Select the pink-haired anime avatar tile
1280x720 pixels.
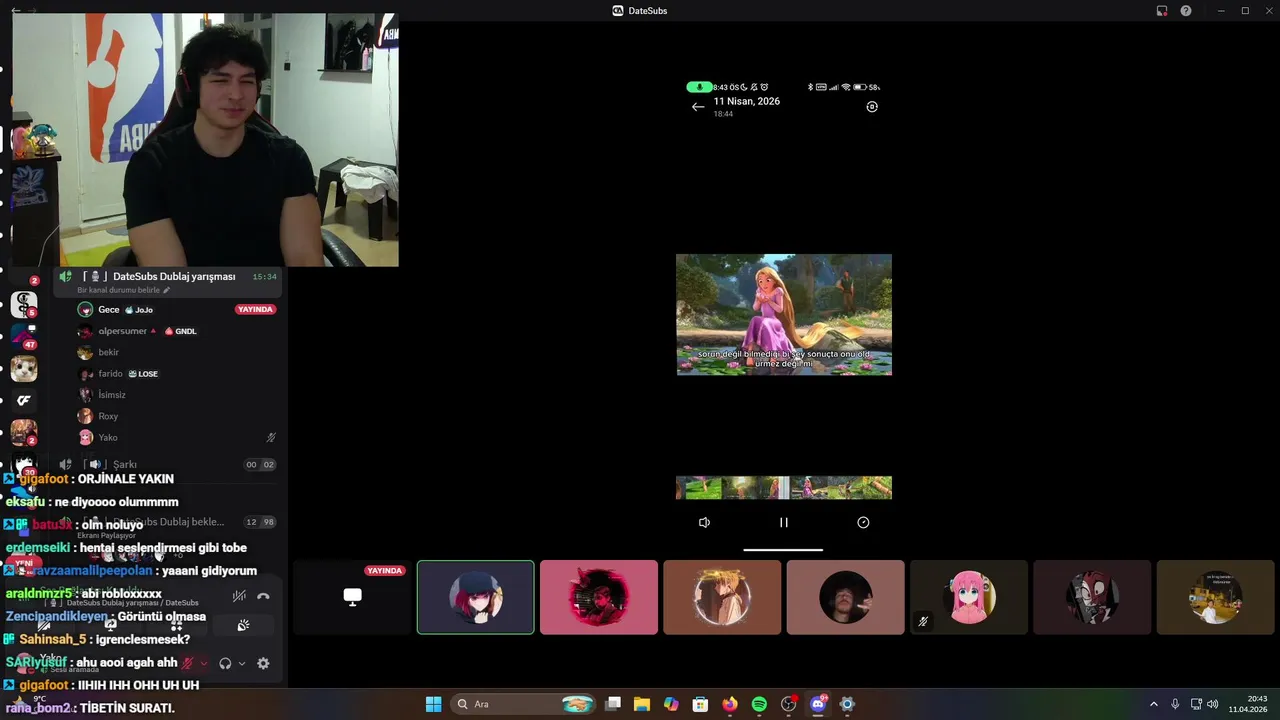pos(969,597)
